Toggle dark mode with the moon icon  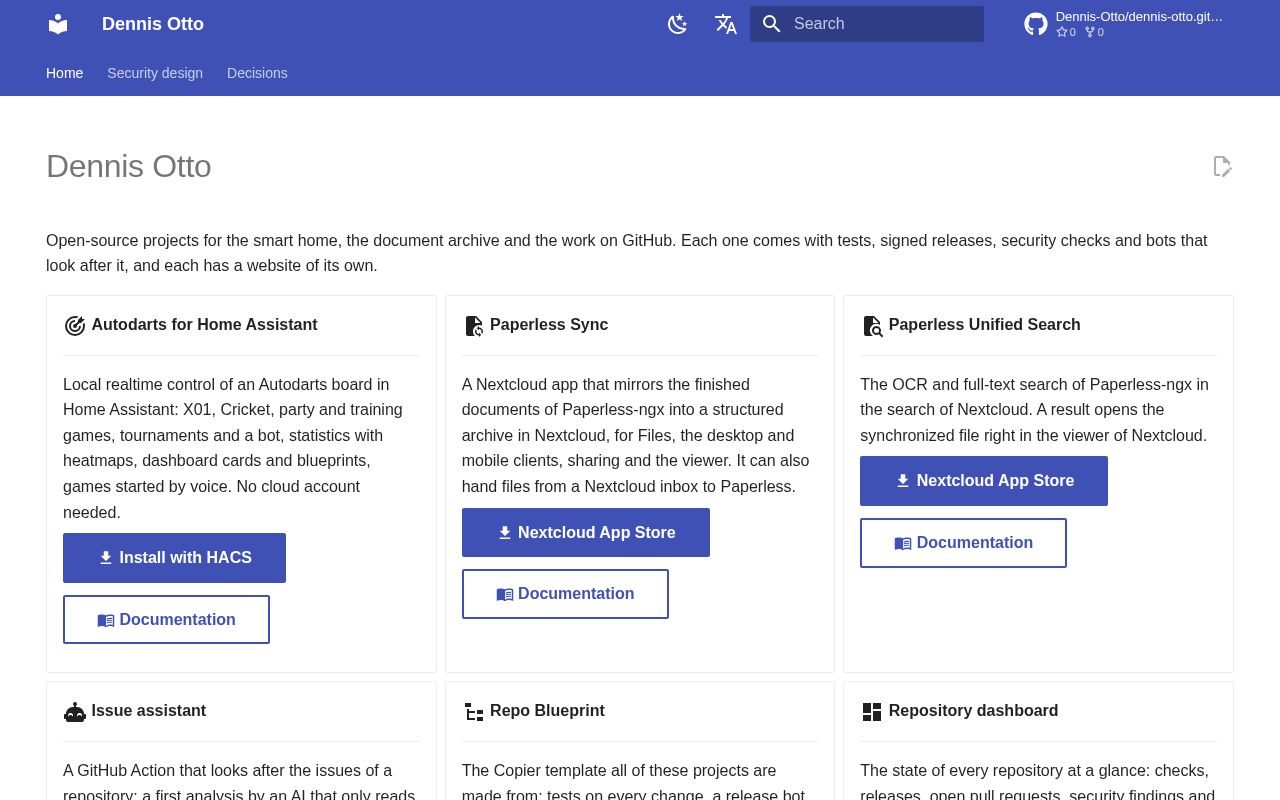coord(678,24)
